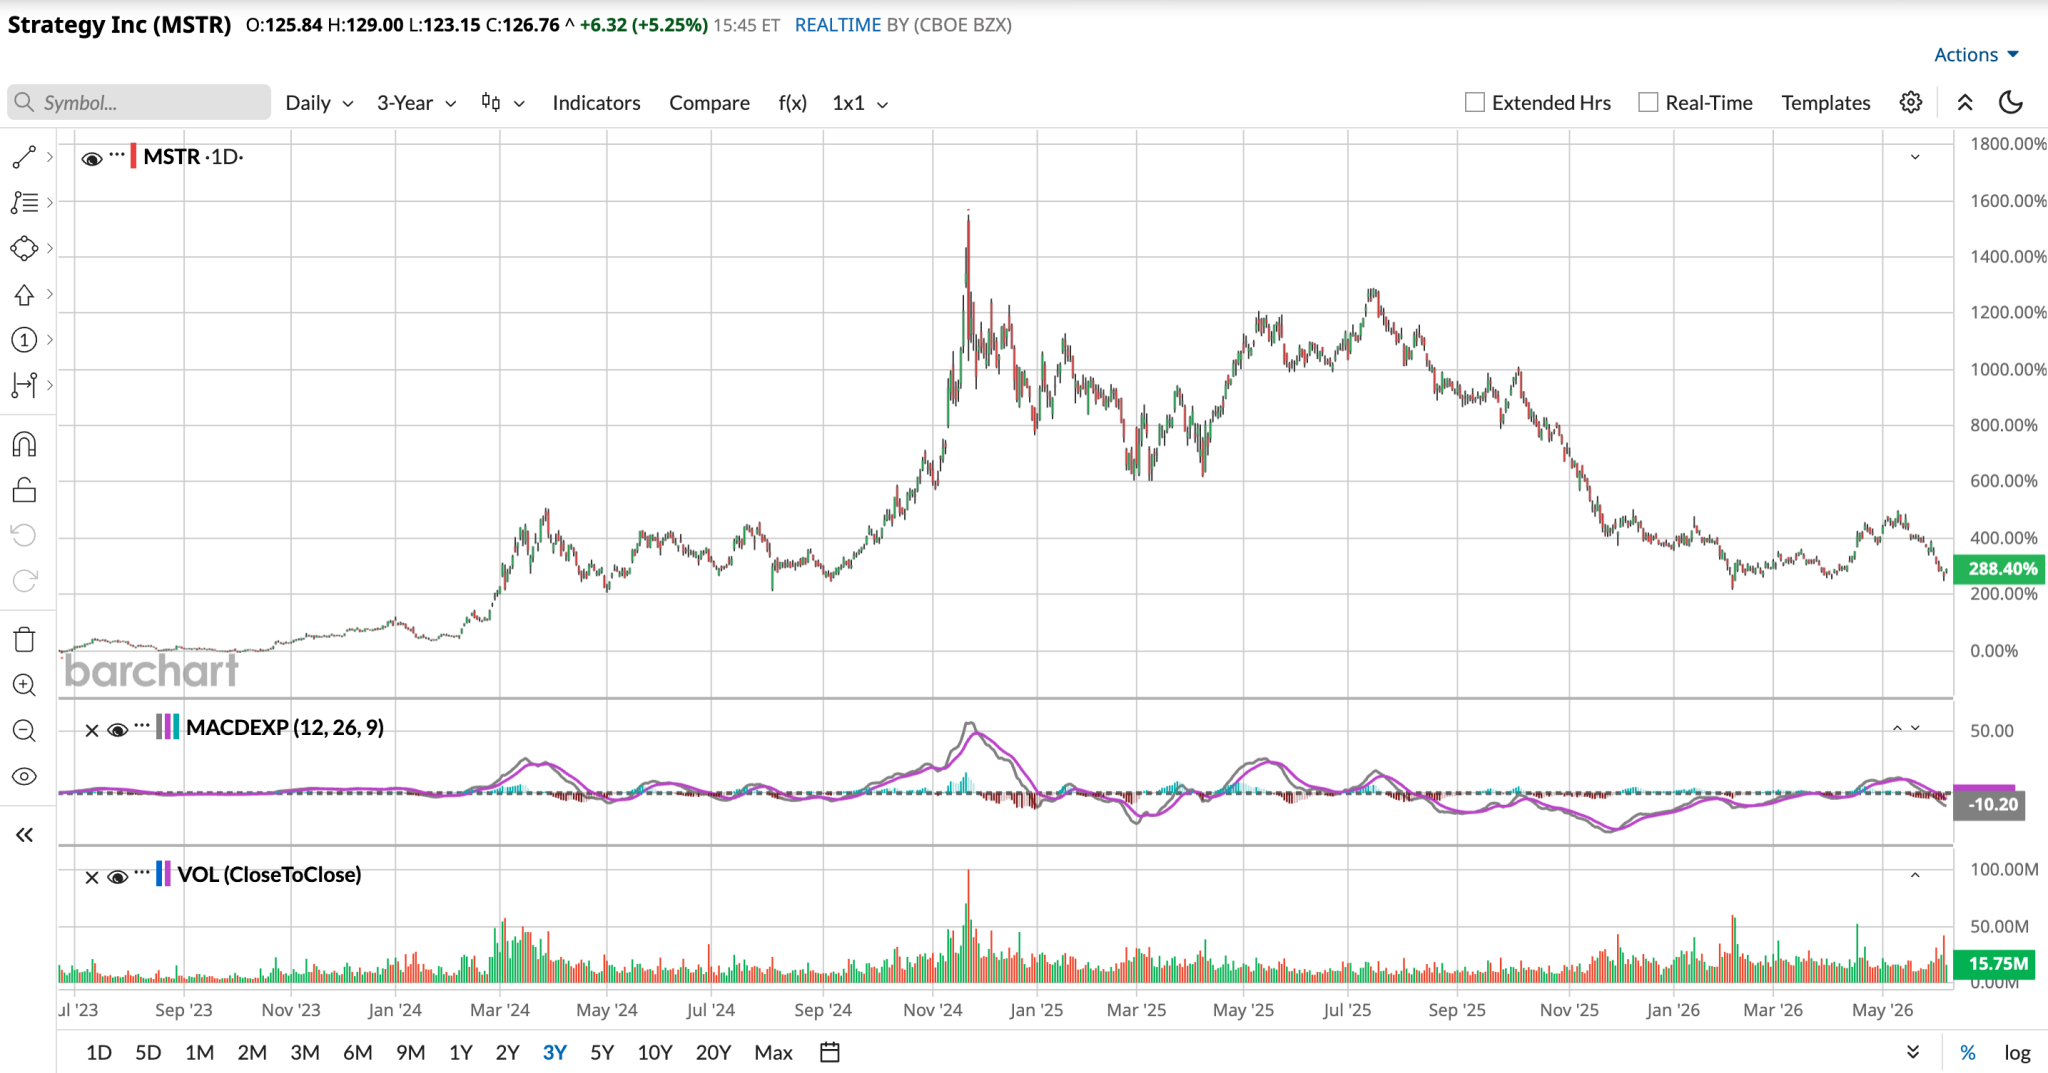Image resolution: width=2048 pixels, height=1073 pixels.
Task: Open the Templates menu
Action: click(x=1825, y=103)
